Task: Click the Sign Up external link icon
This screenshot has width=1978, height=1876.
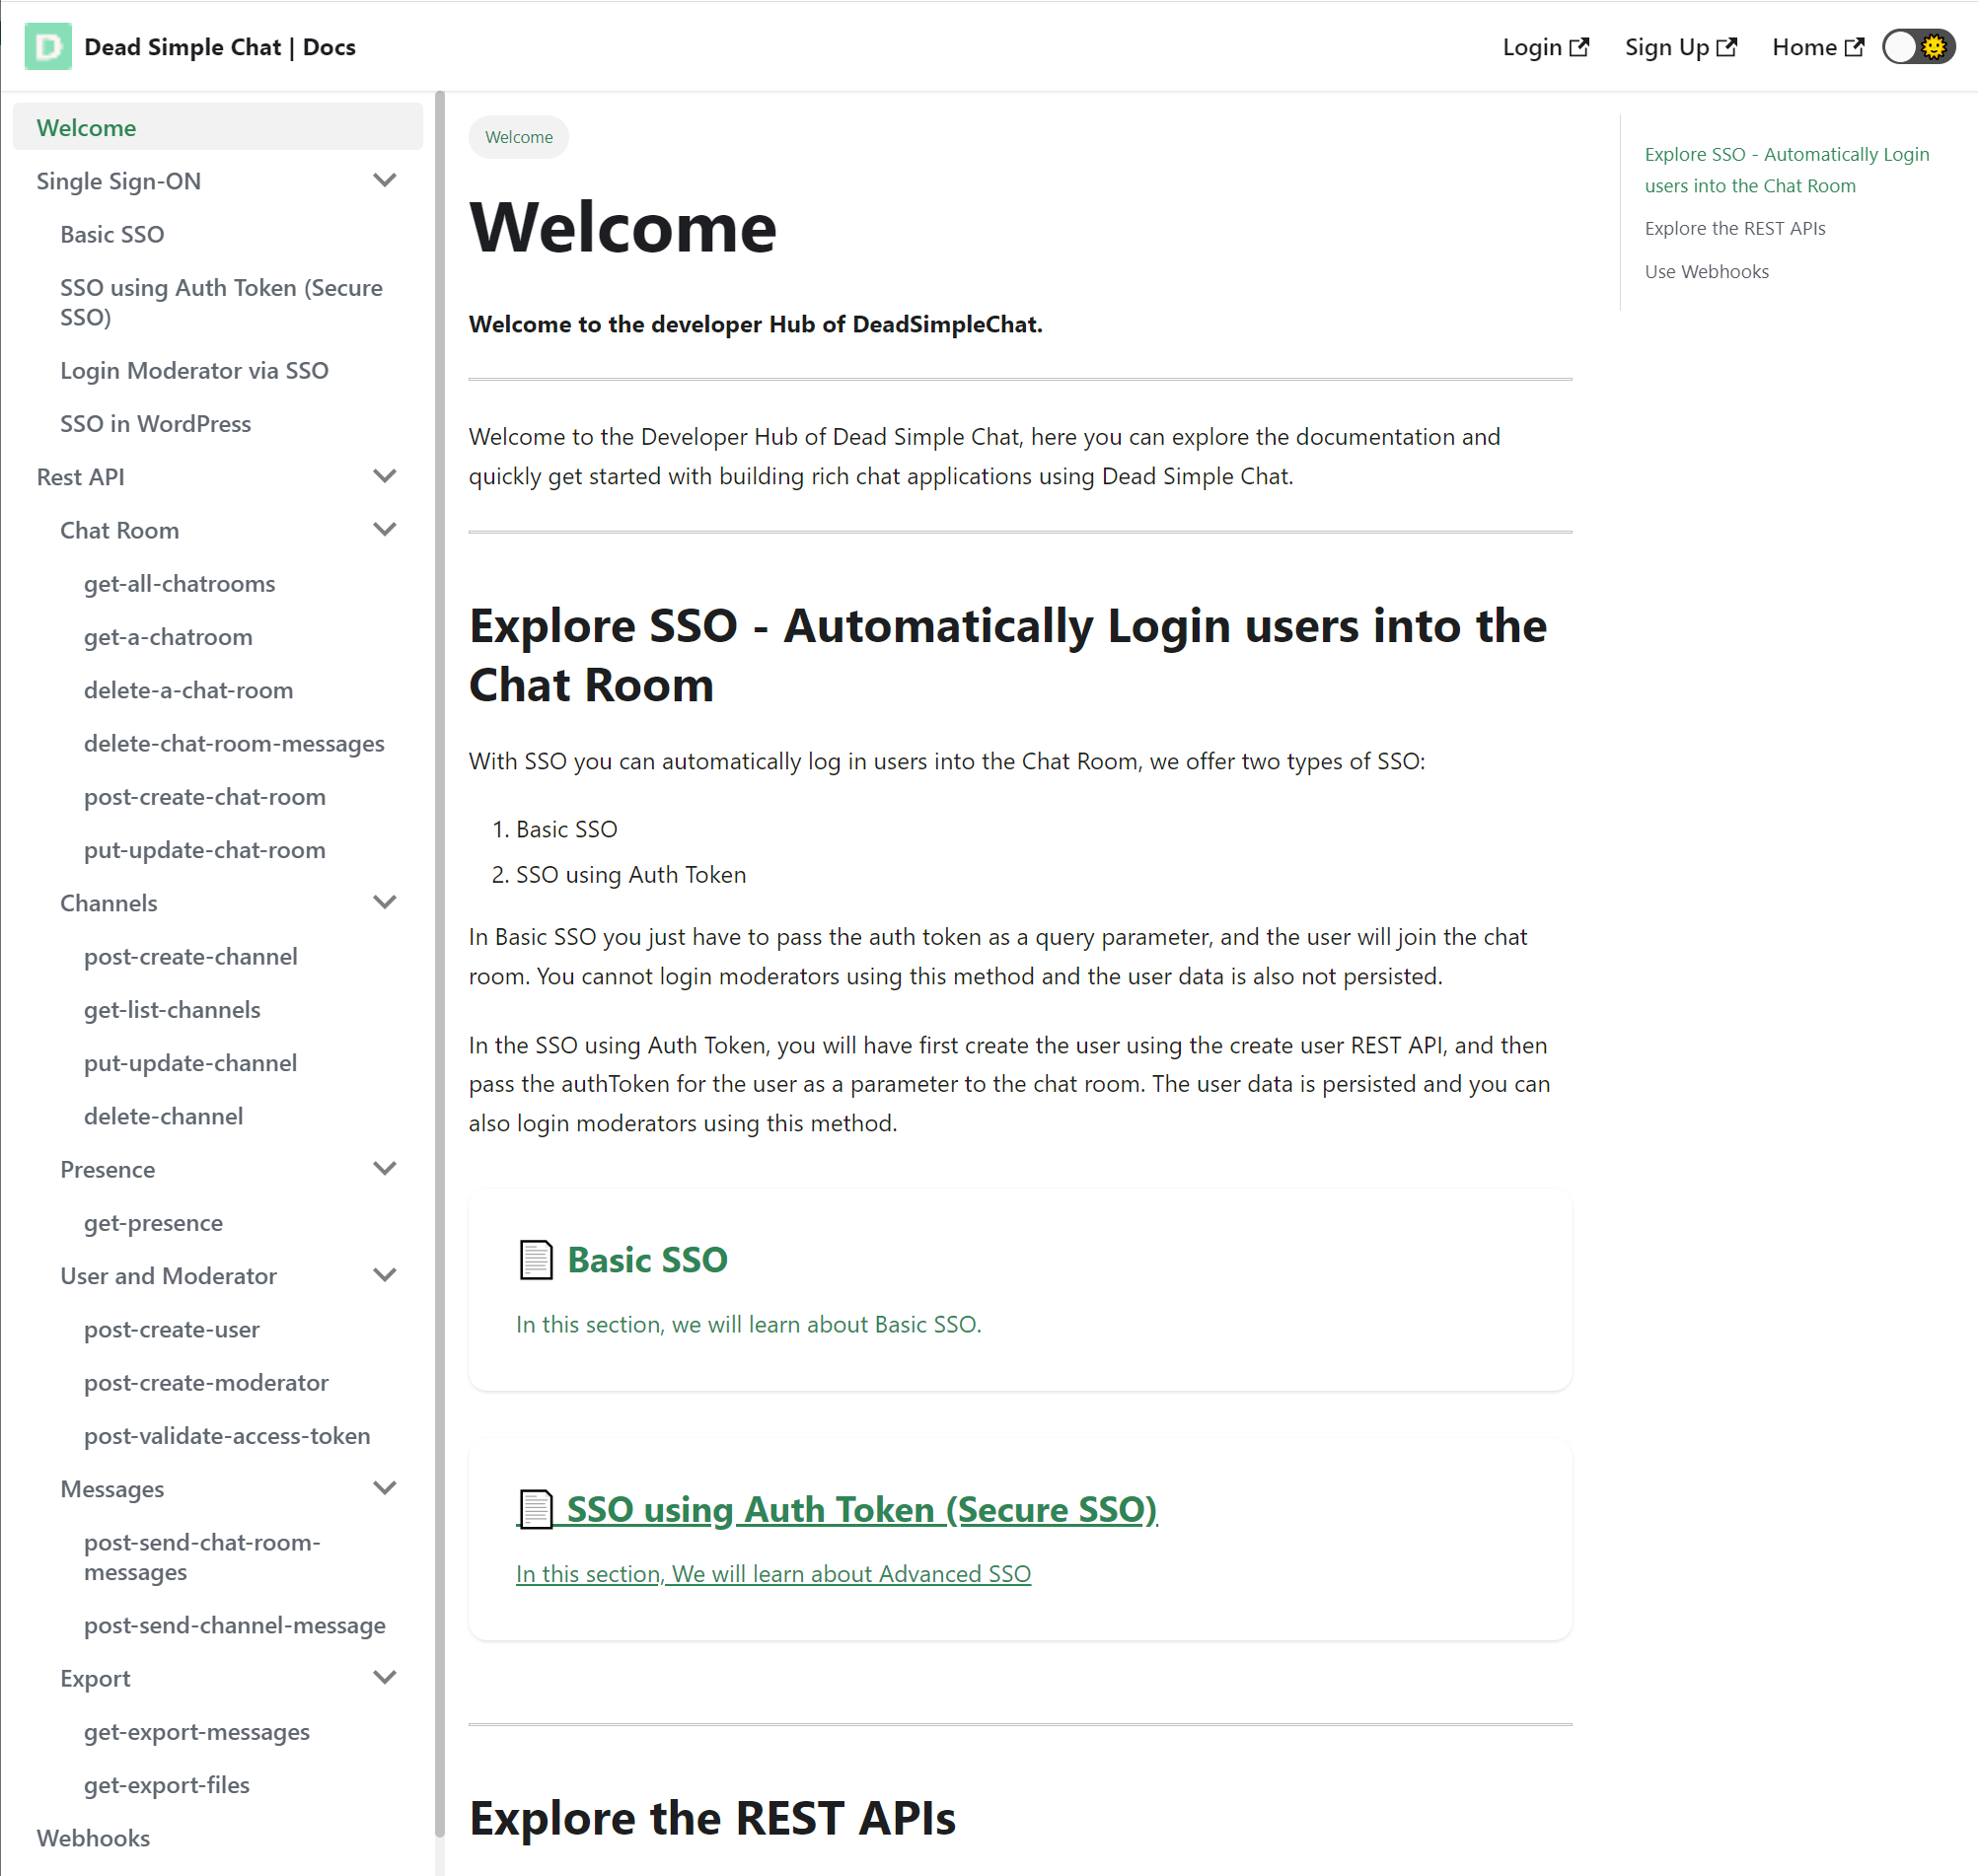Action: pyautogui.click(x=1727, y=45)
